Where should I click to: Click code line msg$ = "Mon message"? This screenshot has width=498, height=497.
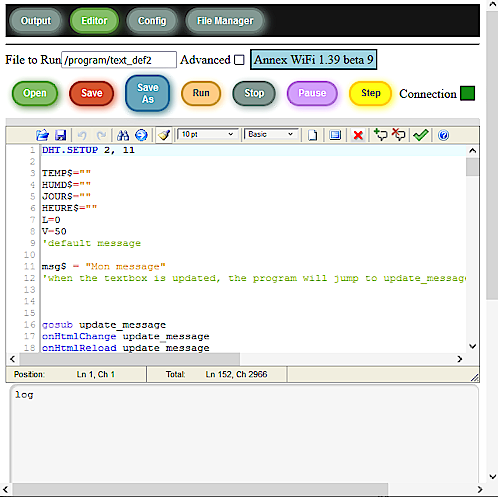point(104,267)
